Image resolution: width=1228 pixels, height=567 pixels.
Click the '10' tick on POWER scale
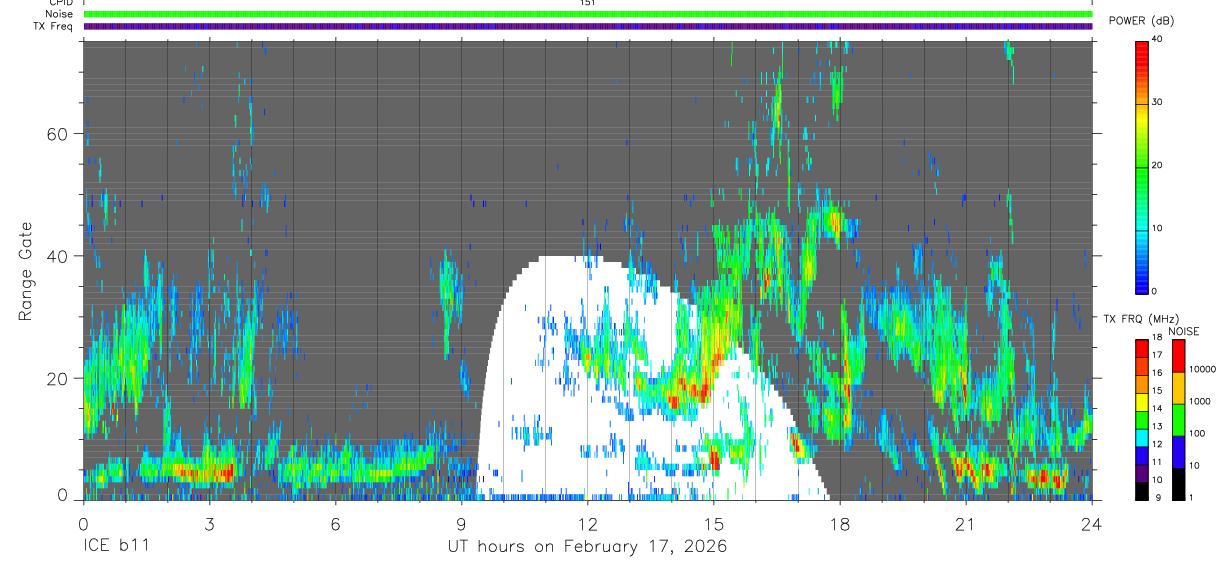point(1159,228)
